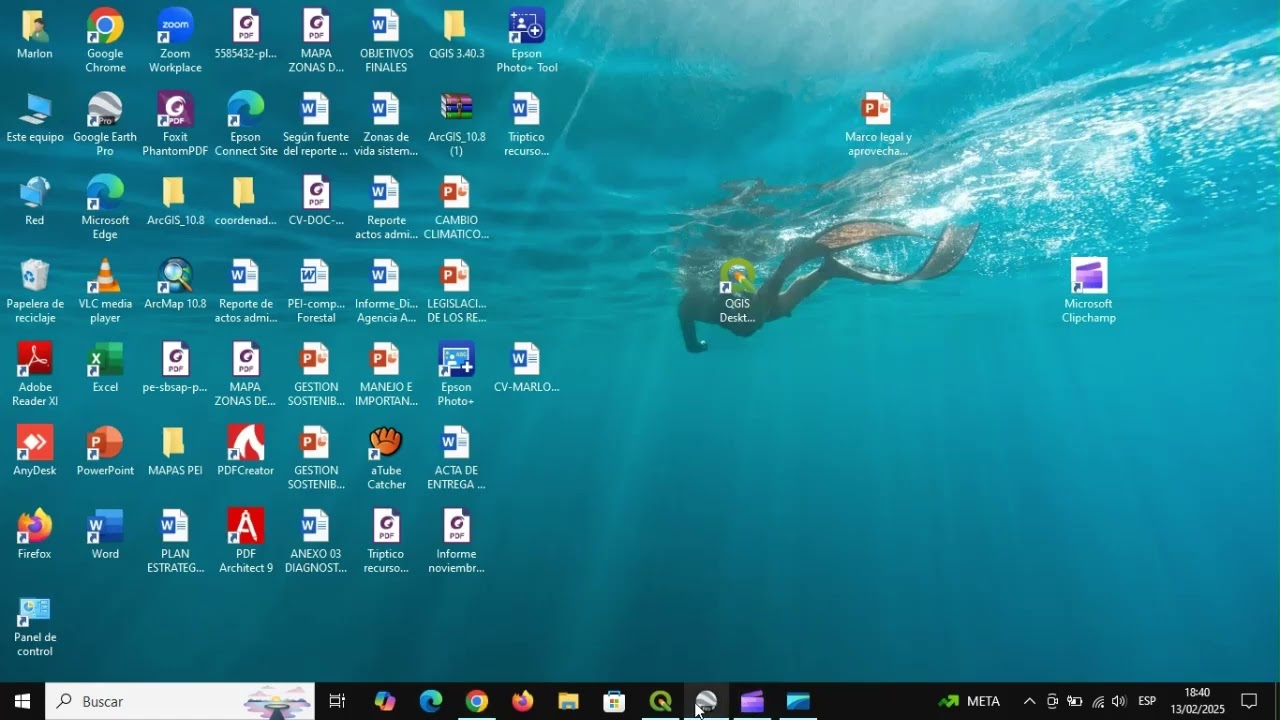The height and width of the screenshot is (720, 1280).
Task: Open aTube Catcher shortcut
Action: pyautogui.click(x=386, y=458)
